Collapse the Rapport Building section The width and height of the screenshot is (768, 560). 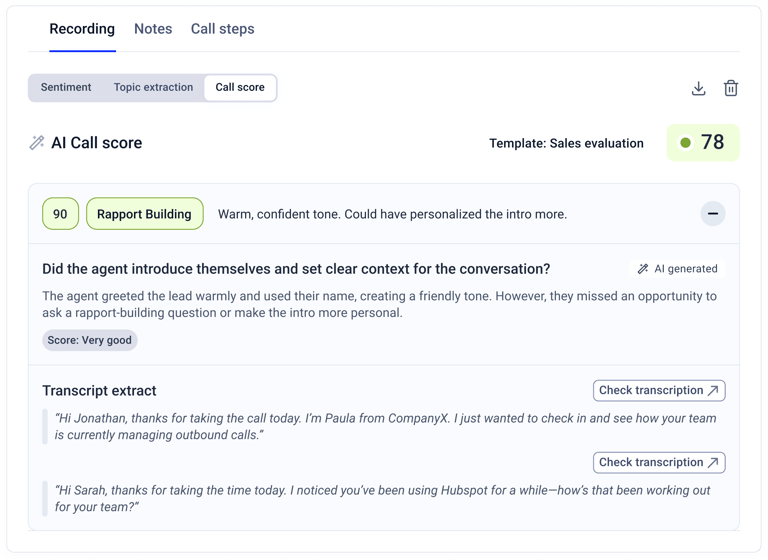713,214
